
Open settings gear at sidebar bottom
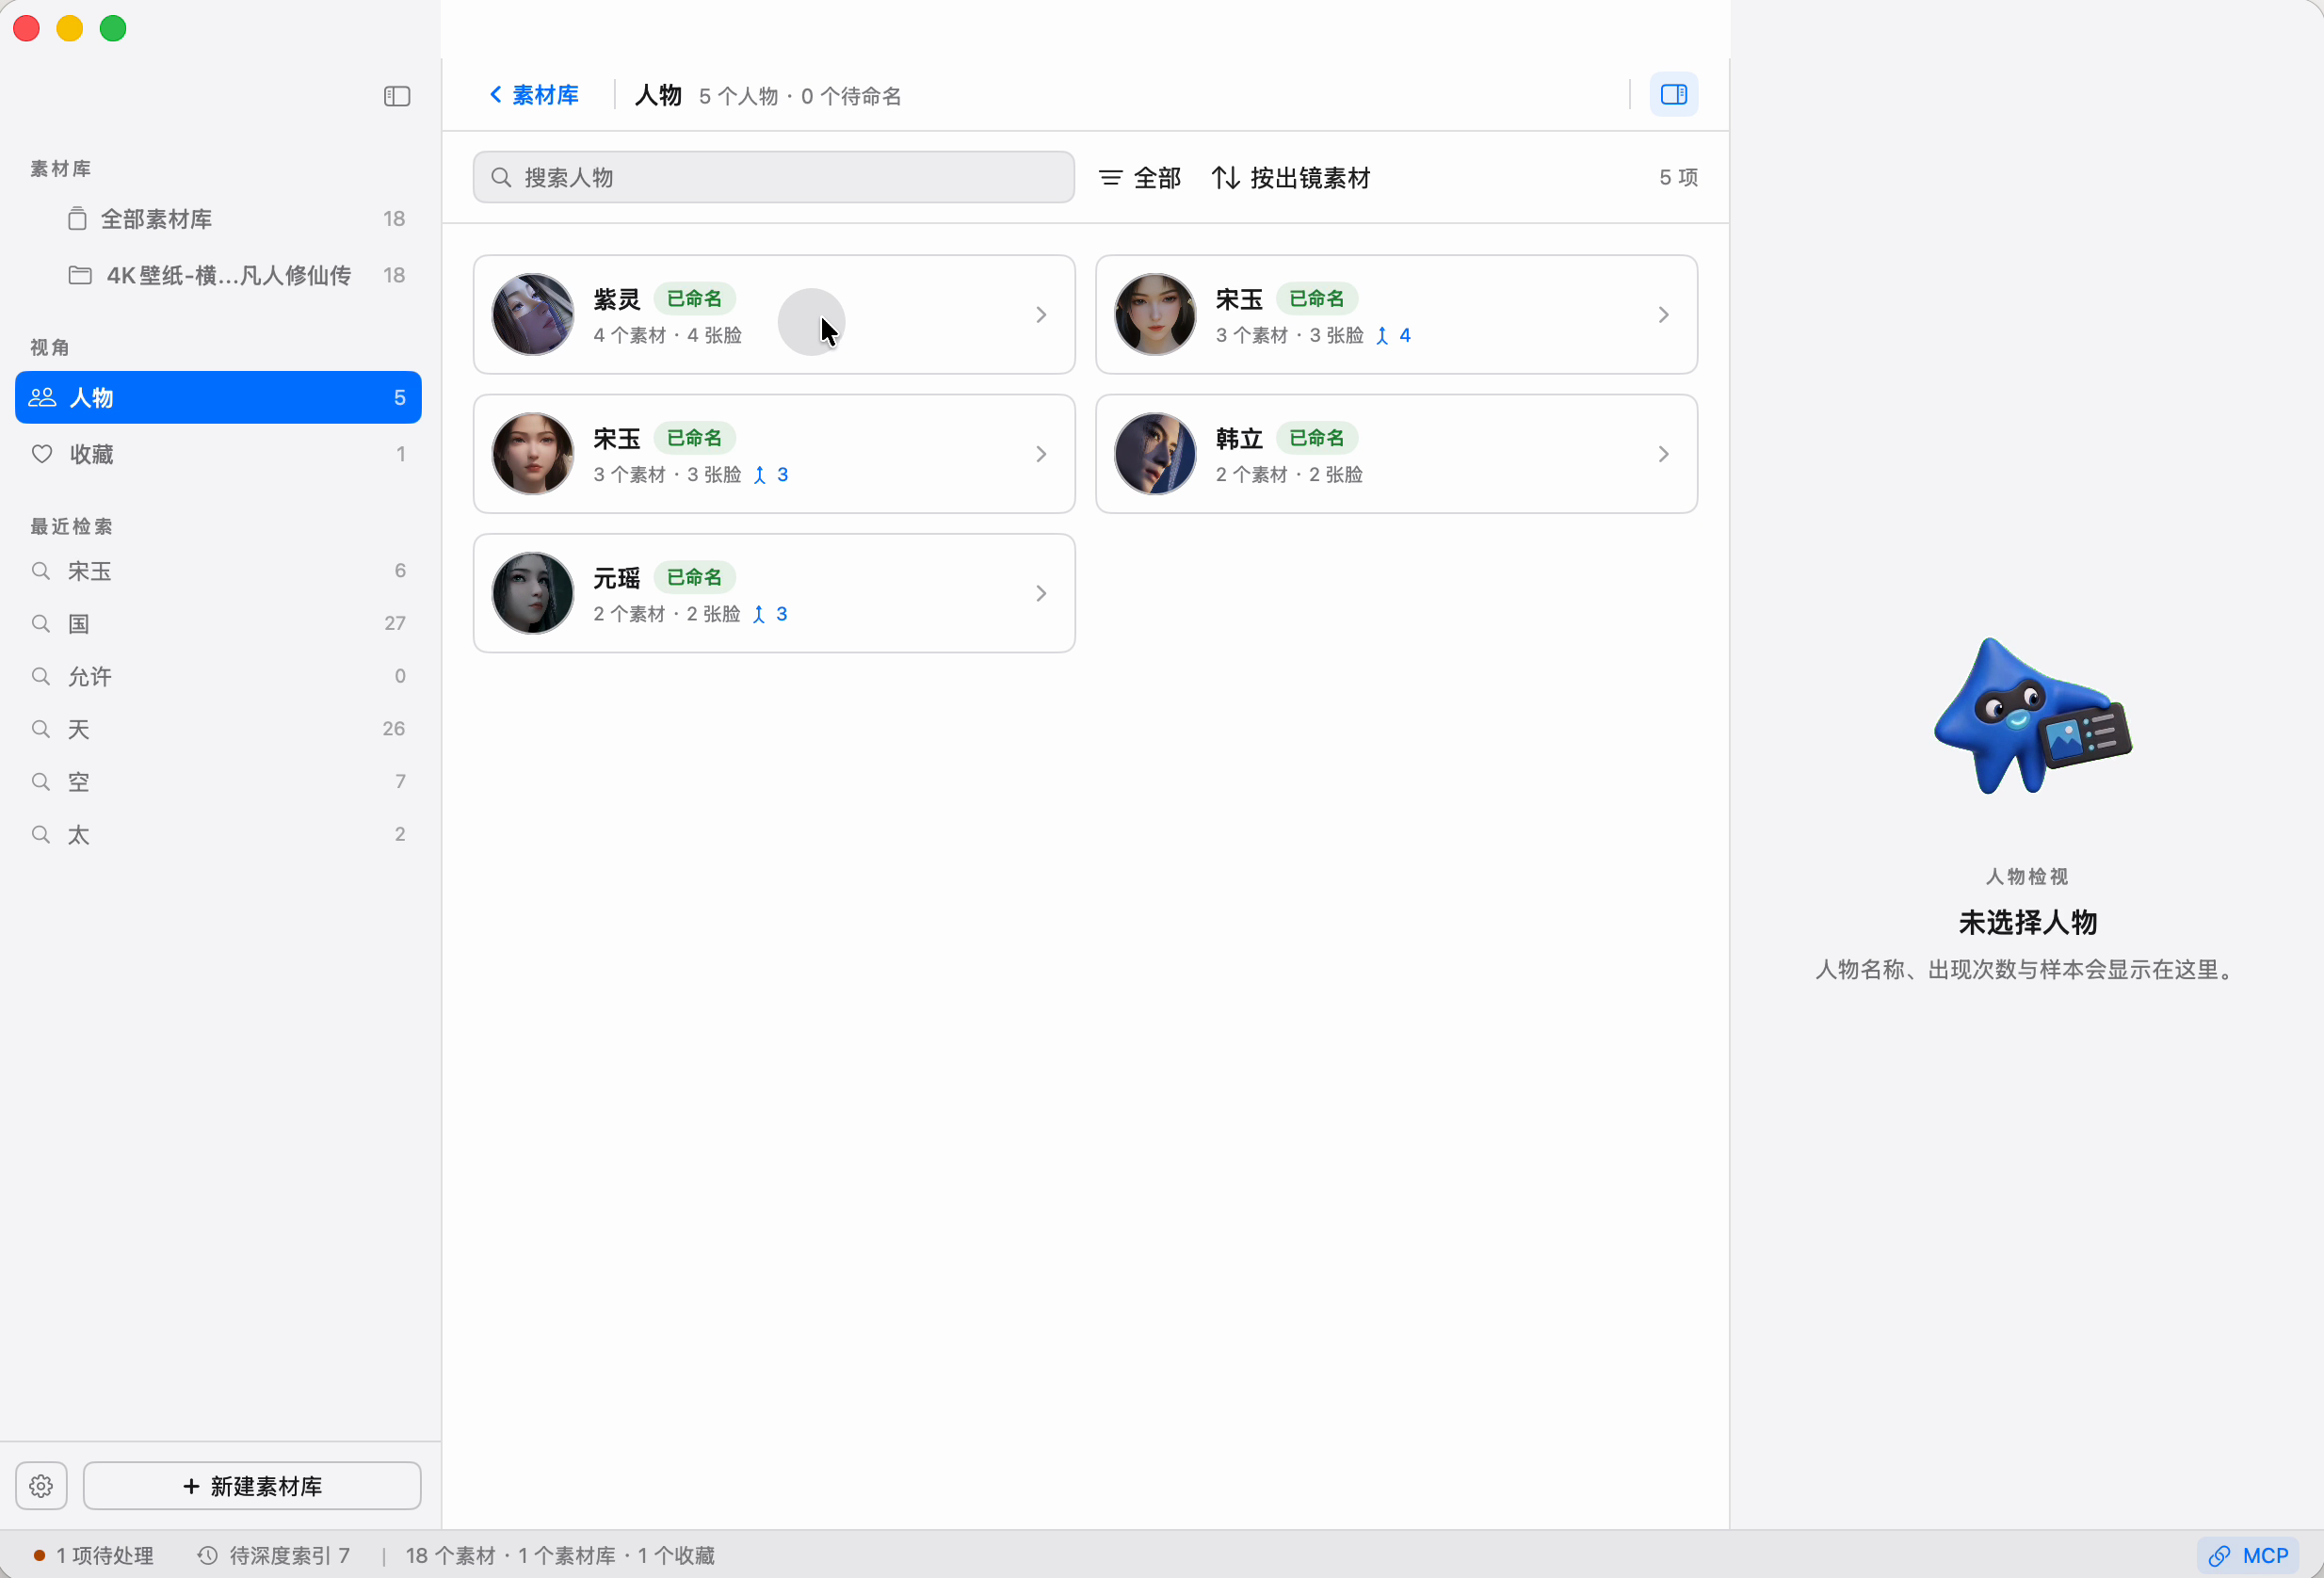click(x=41, y=1486)
